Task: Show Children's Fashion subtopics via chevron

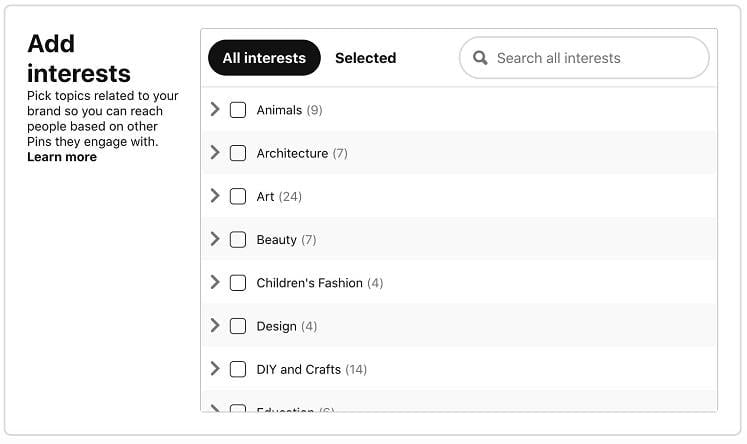Action: coord(215,283)
